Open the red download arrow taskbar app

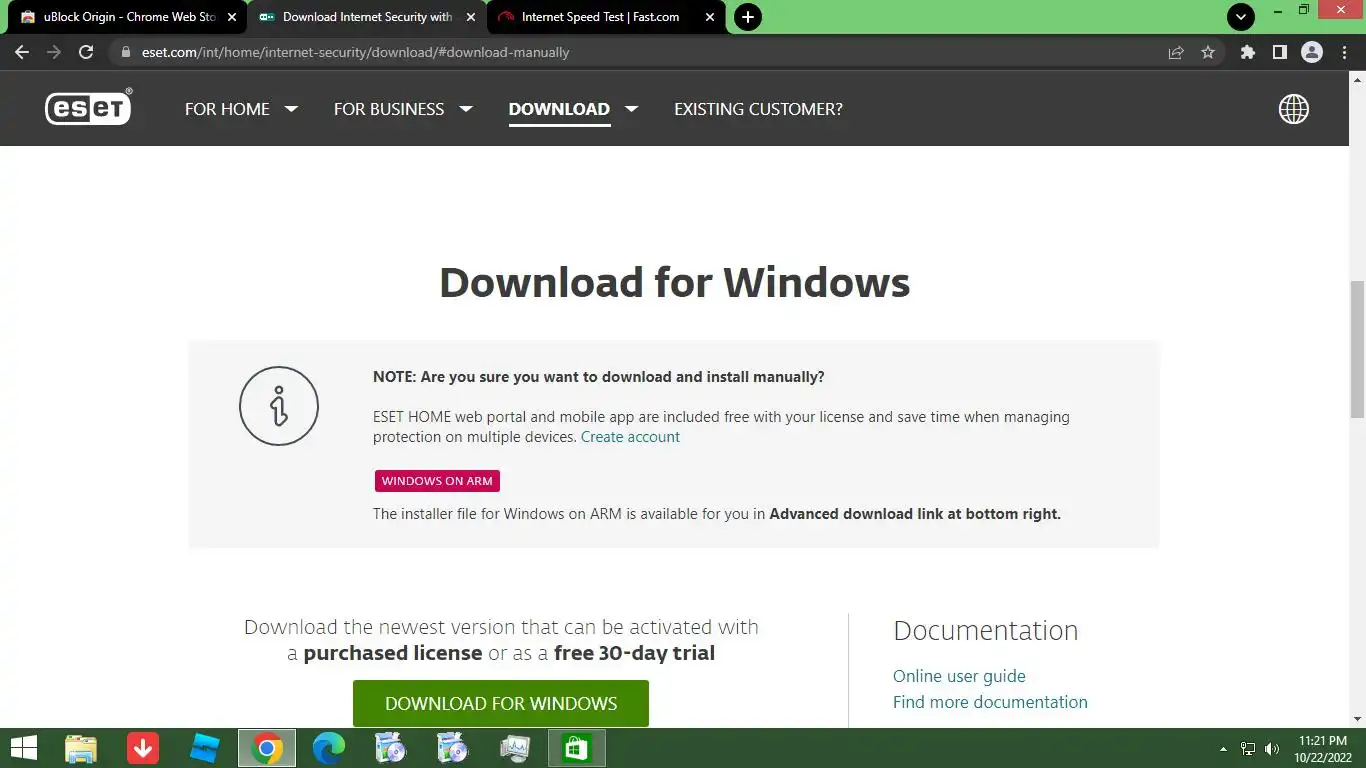click(x=143, y=748)
